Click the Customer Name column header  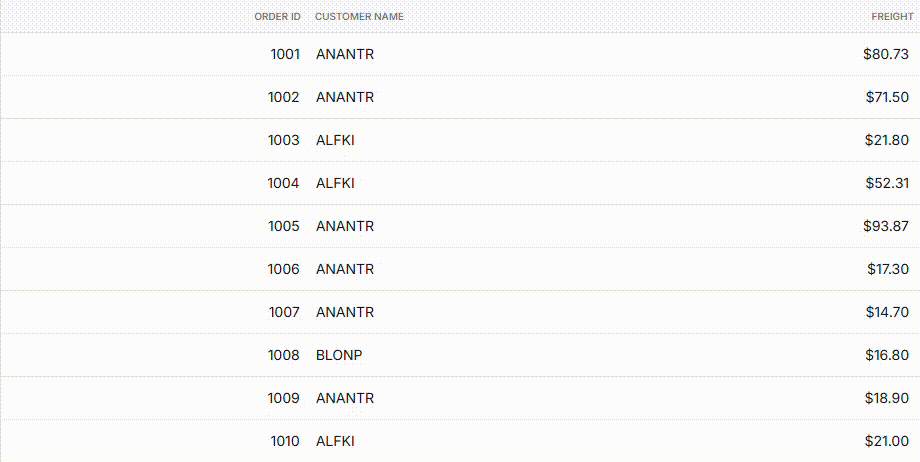tap(359, 17)
